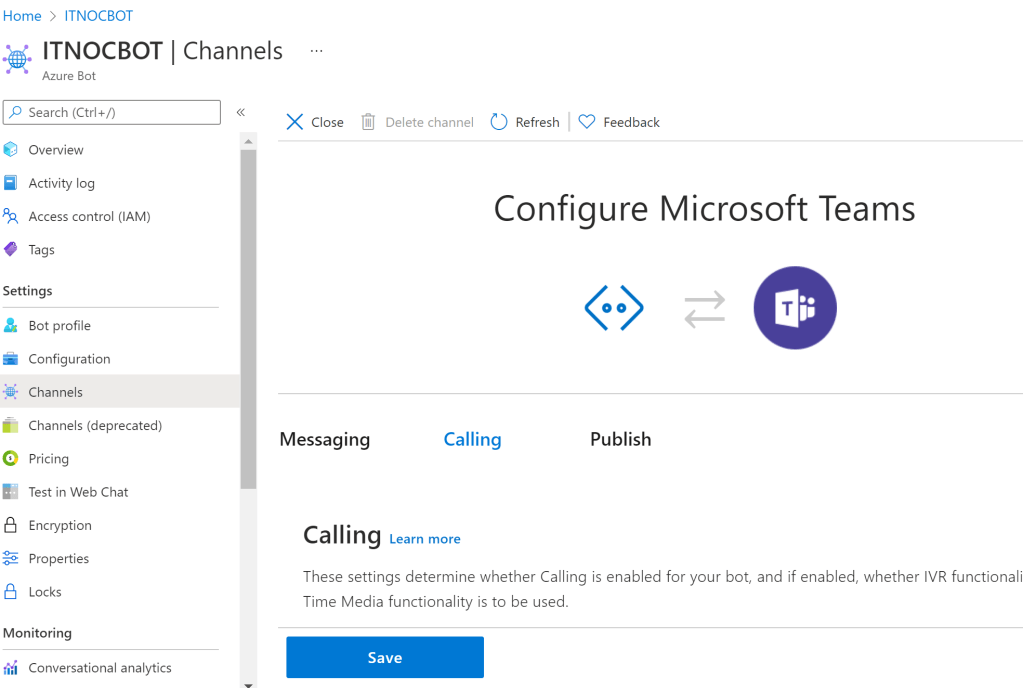Image resolution: width=1023 pixels, height=688 pixels.
Task: Click the Refresh icon in toolbar
Action: 499,122
